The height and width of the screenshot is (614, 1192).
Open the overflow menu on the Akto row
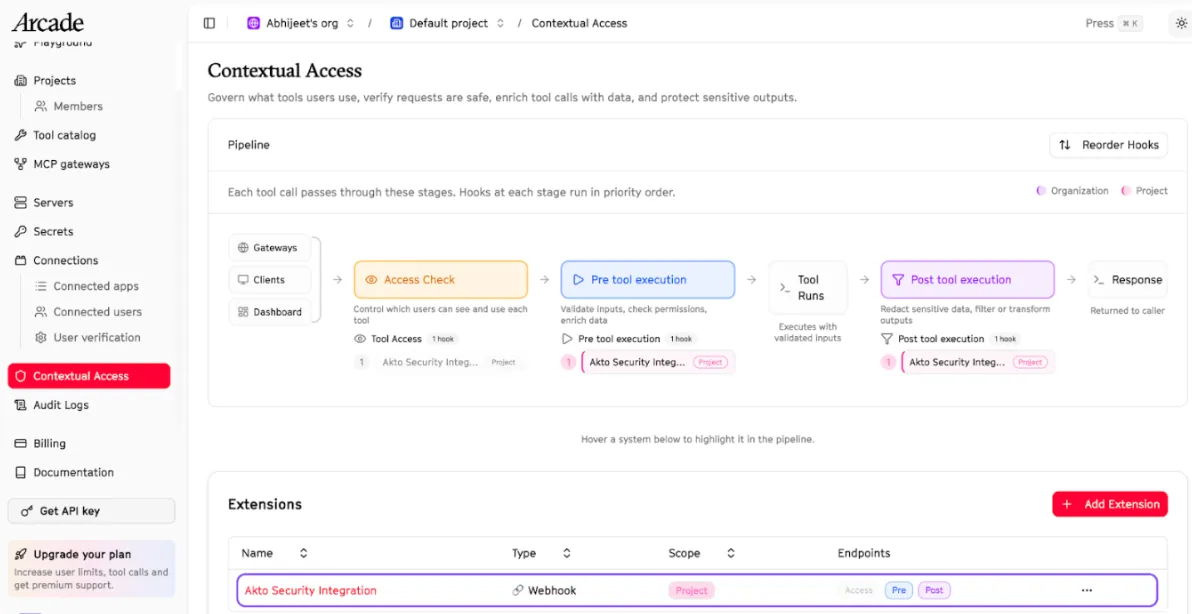pyautogui.click(x=1086, y=590)
